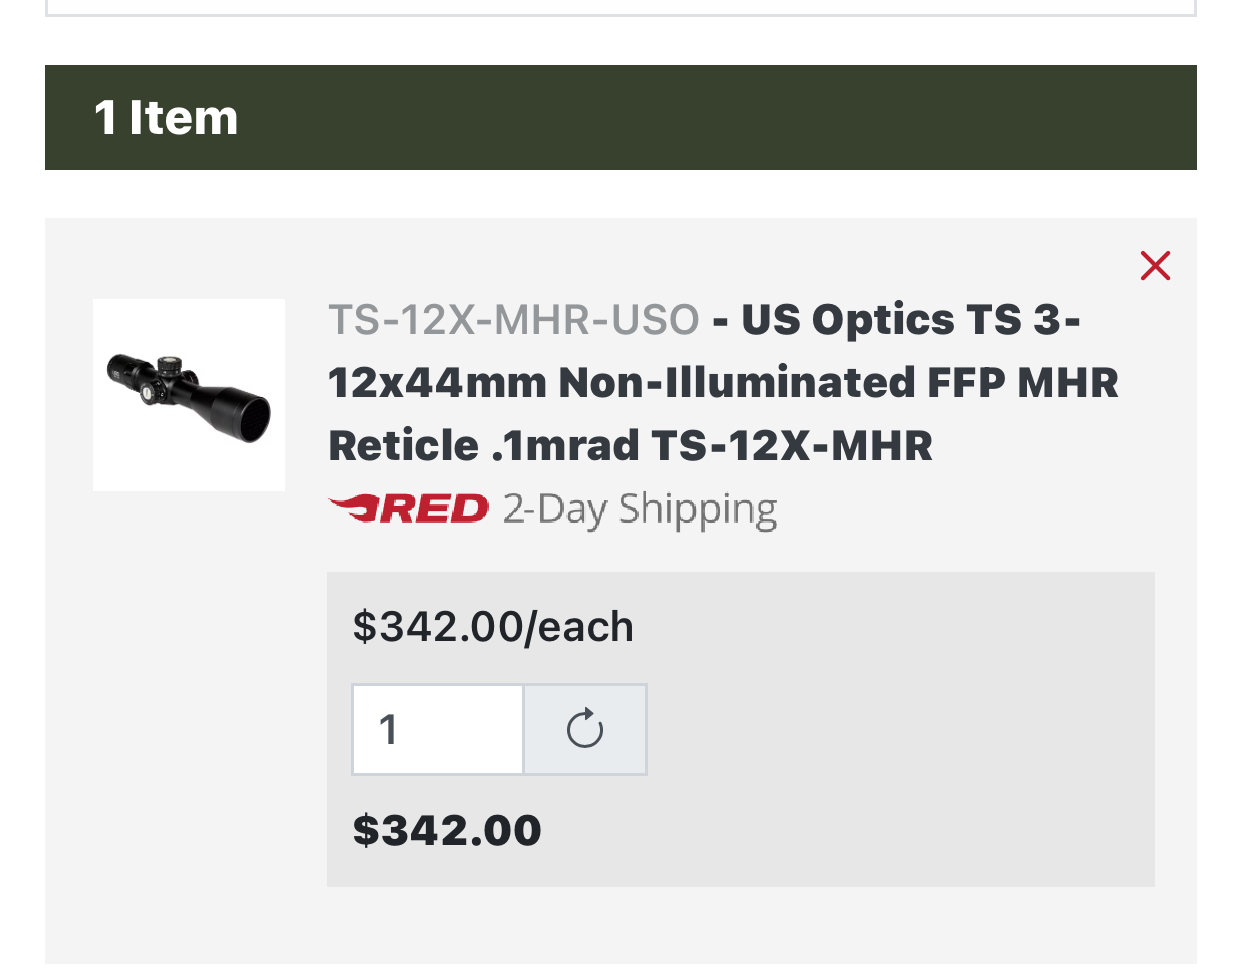This screenshot has height=968, width=1242.
Task: Click the 1 Item cart header
Action: (x=166, y=118)
